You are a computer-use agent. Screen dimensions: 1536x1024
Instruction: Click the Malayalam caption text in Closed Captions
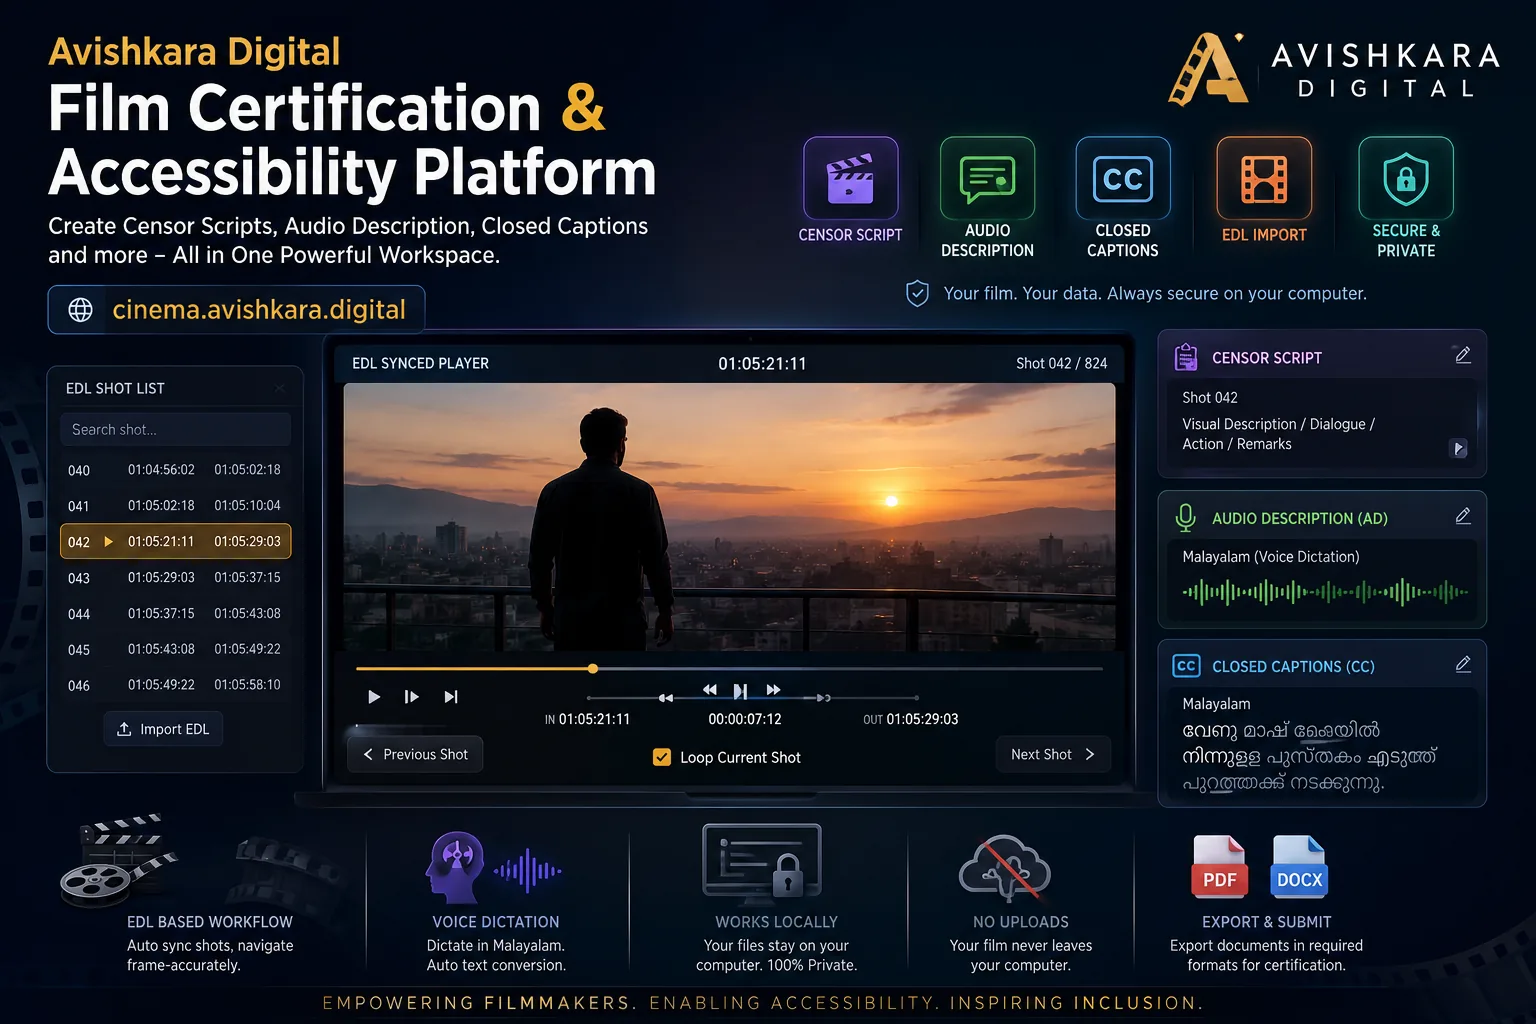click(1310, 757)
